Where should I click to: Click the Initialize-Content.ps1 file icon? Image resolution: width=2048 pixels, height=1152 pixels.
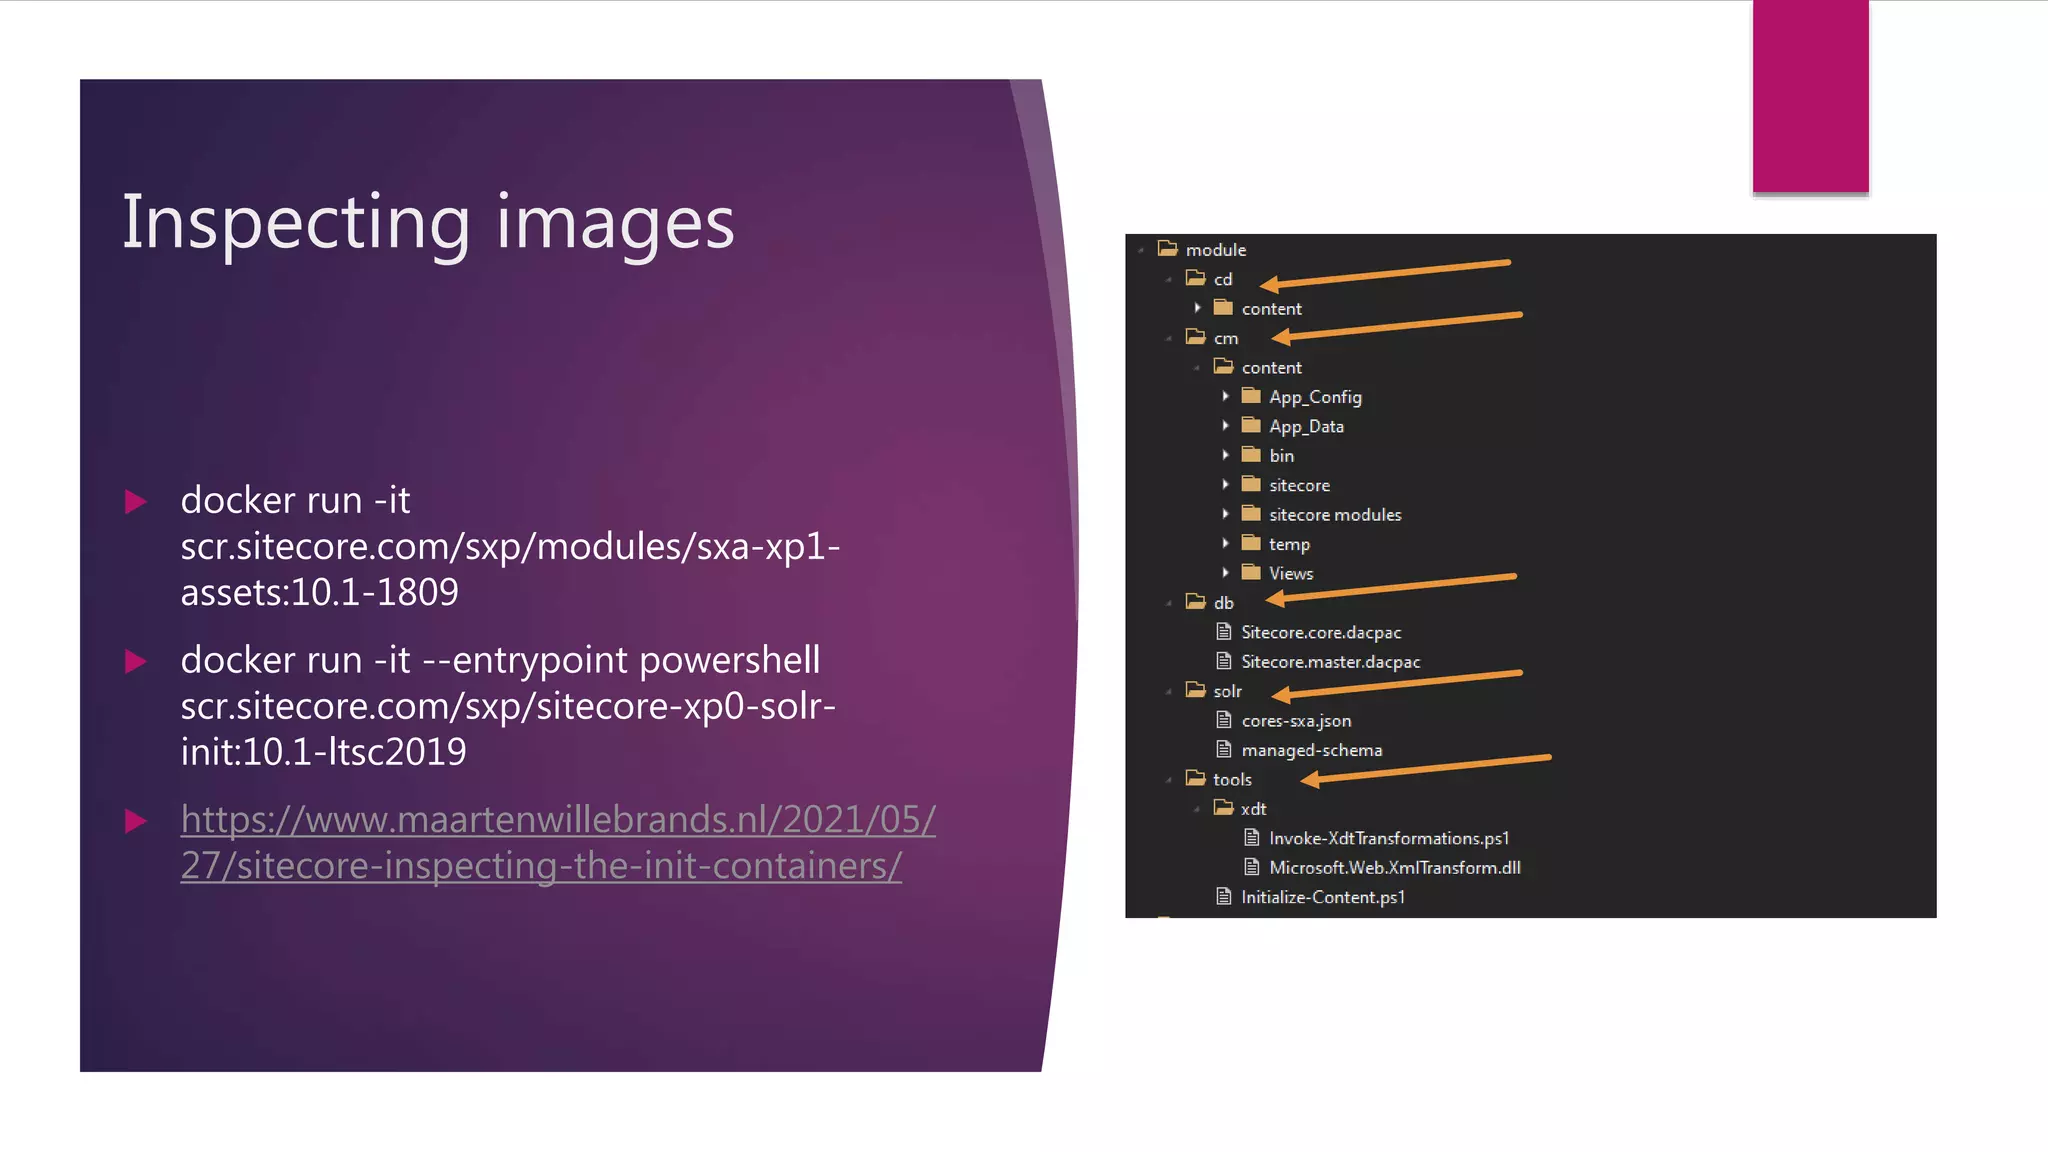coord(1223,896)
